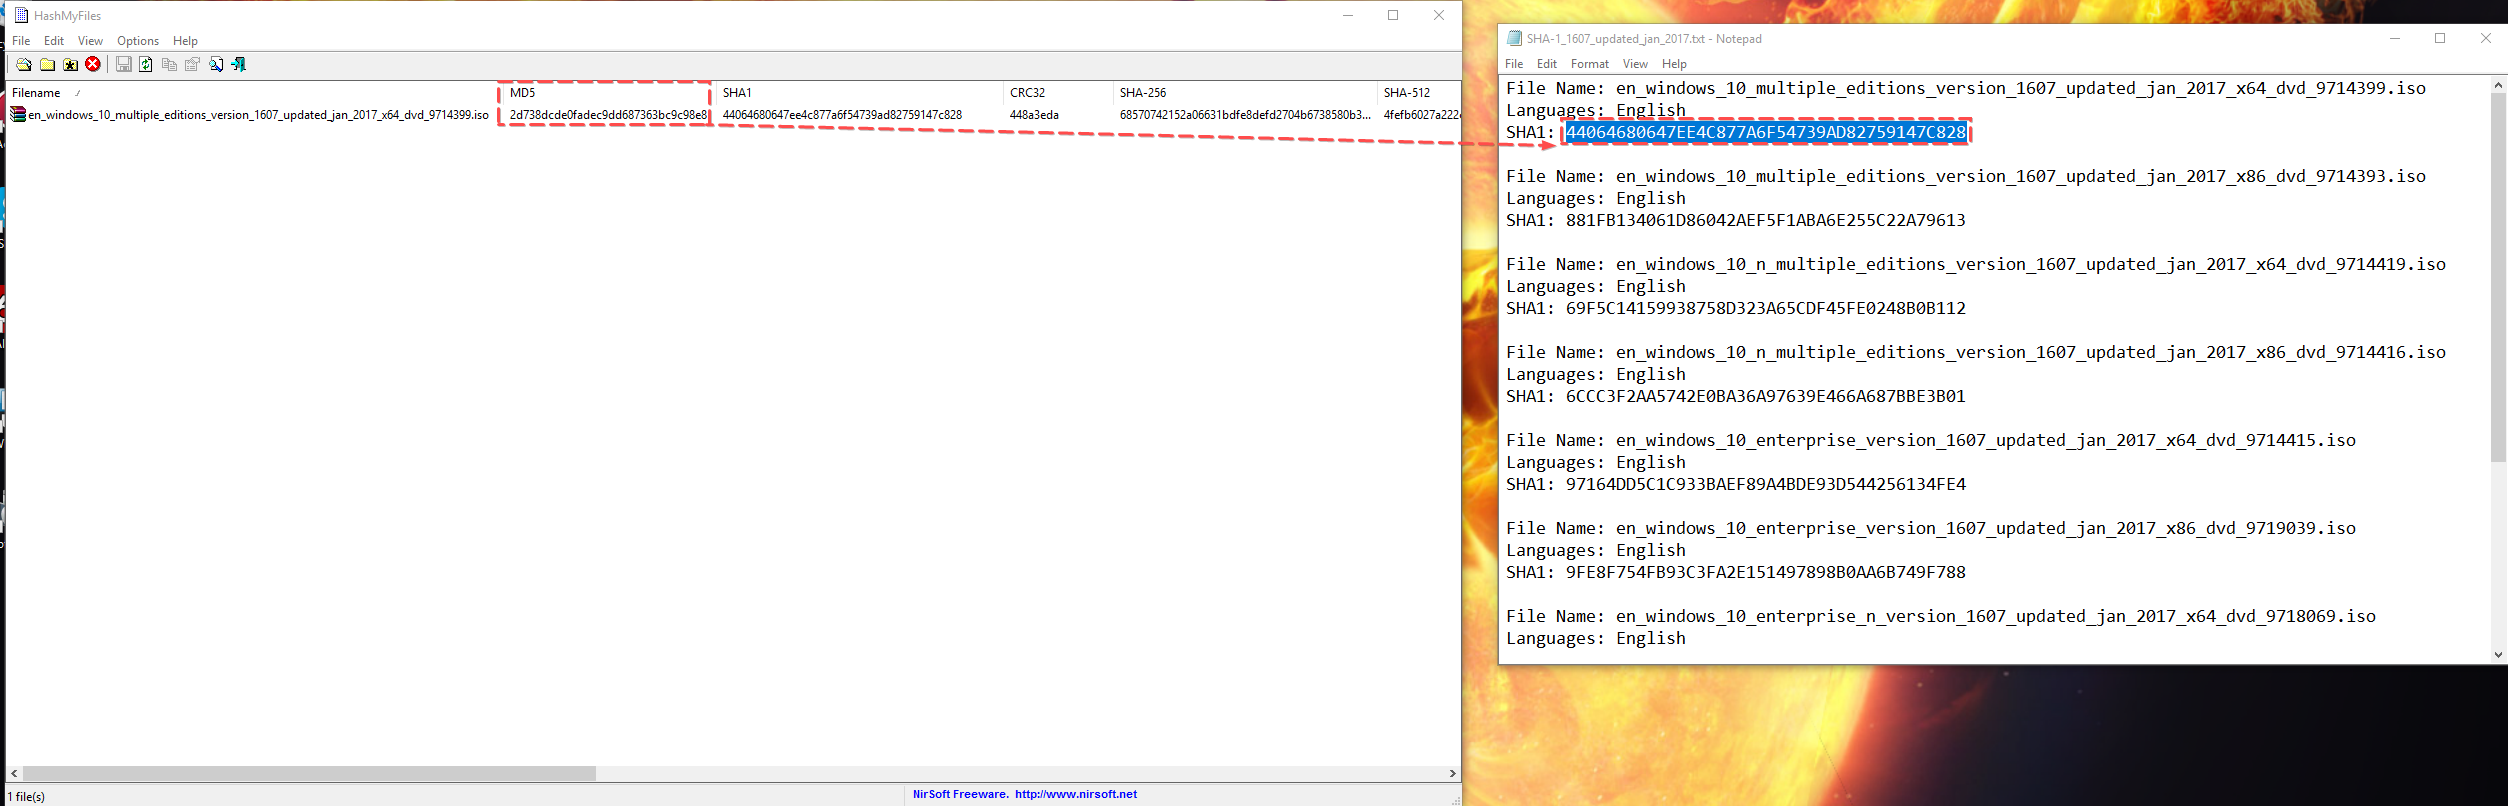Click the green arrows refresh icon

tap(146, 65)
